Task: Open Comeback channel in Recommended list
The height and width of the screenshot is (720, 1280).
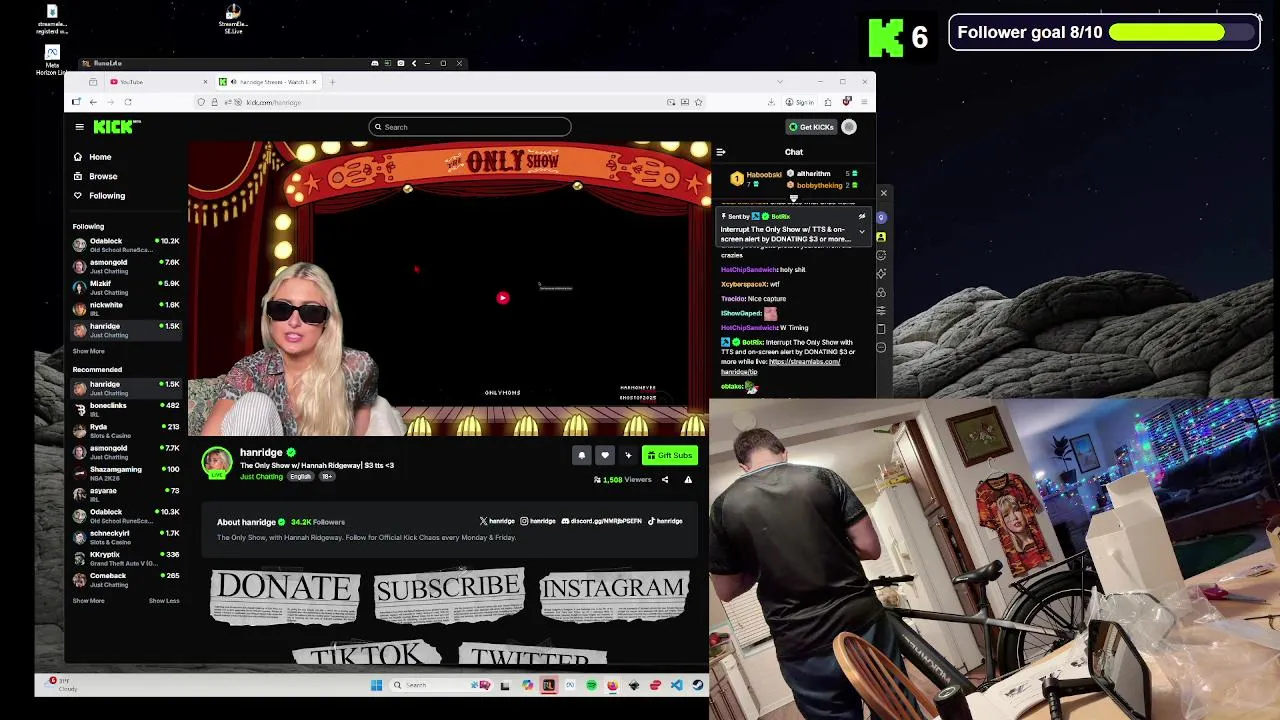Action: click(126, 580)
